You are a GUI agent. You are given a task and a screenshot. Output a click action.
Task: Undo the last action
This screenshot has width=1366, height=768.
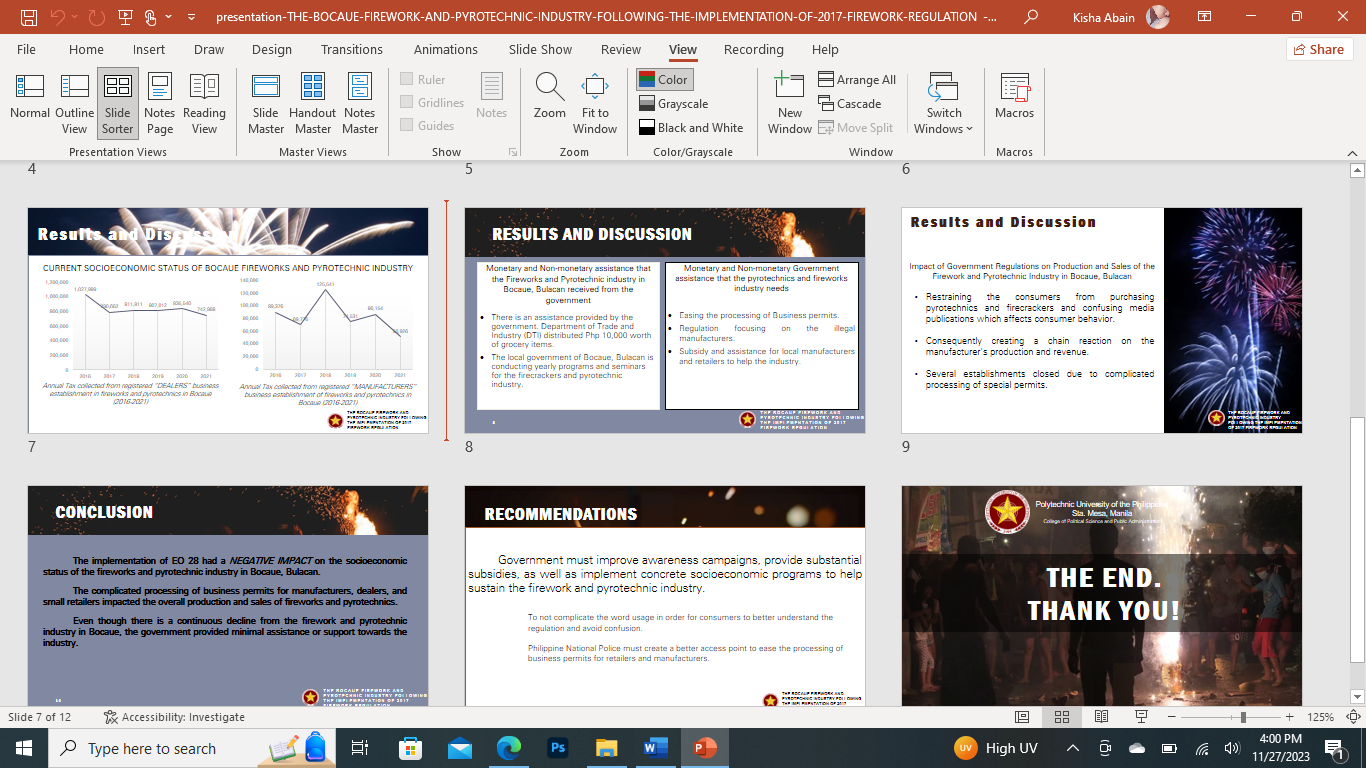click(x=57, y=17)
